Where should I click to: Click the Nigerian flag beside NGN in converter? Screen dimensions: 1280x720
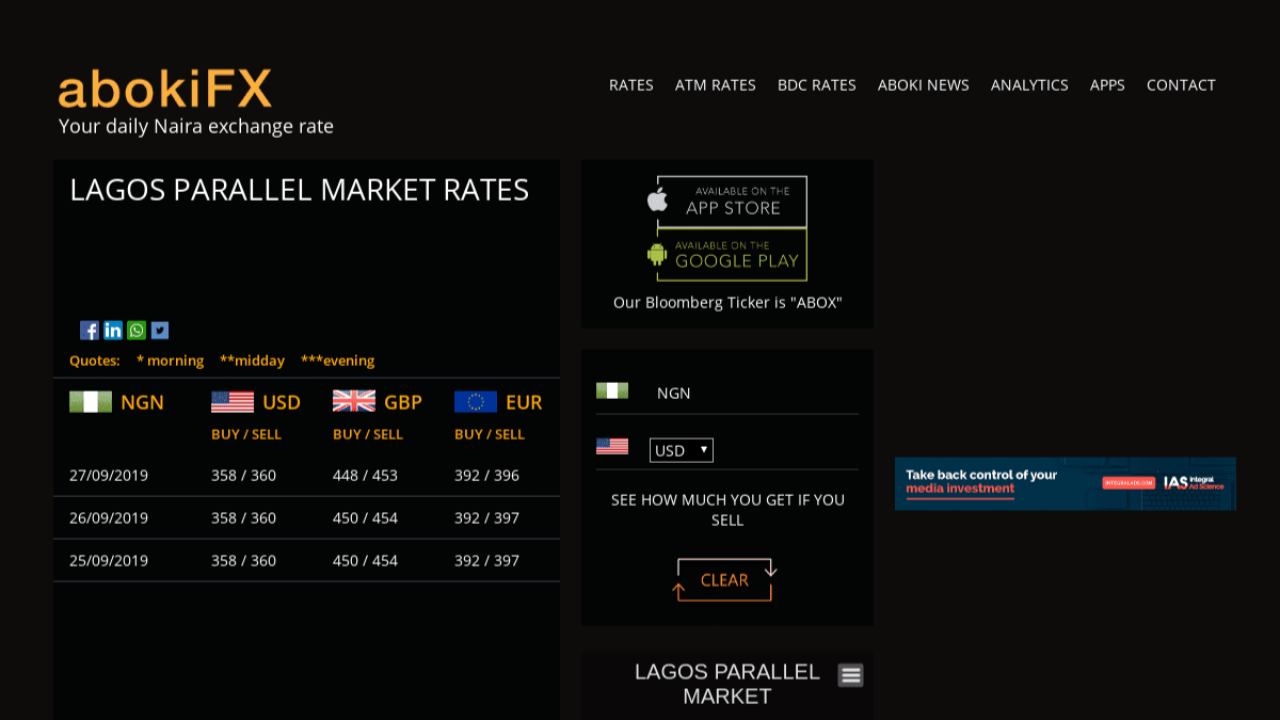click(612, 391)
